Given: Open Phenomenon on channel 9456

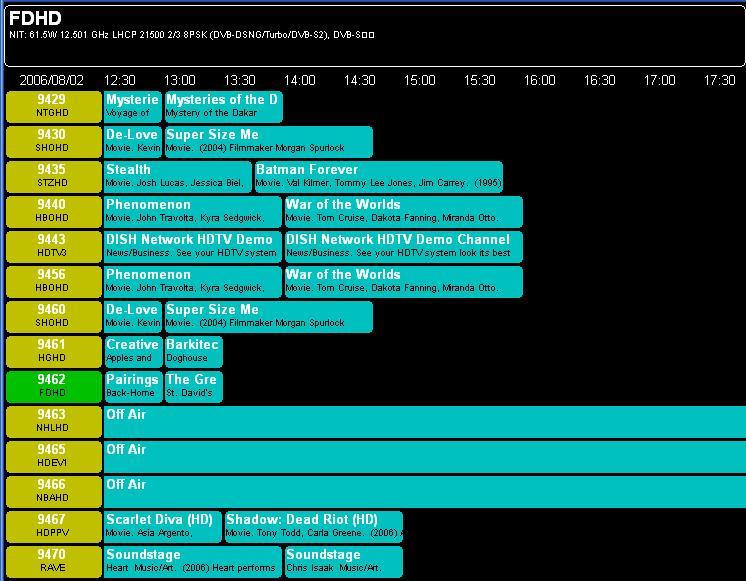Looking at the screenshot, I should tap(192, 282).
